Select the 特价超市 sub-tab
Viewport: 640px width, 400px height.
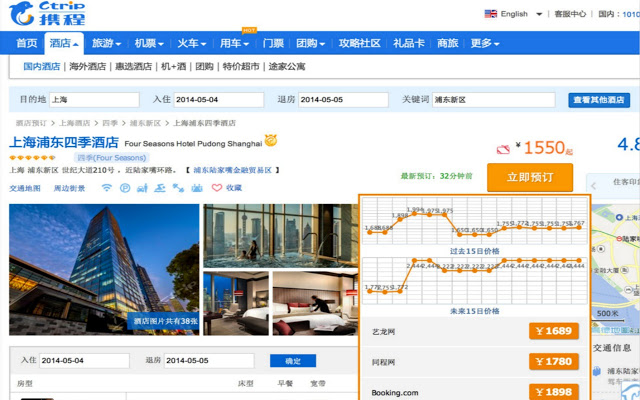(x=241, y=67)
